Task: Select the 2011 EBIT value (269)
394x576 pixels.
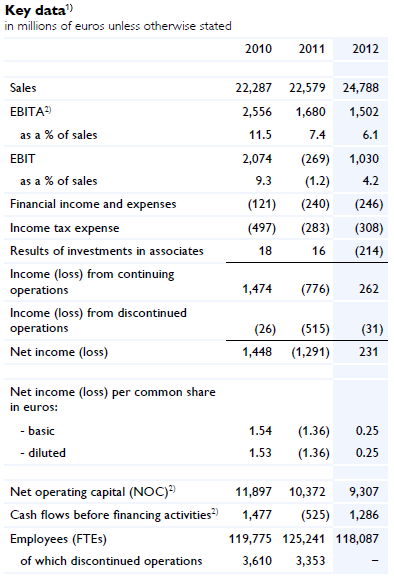Action: [315, 159]
